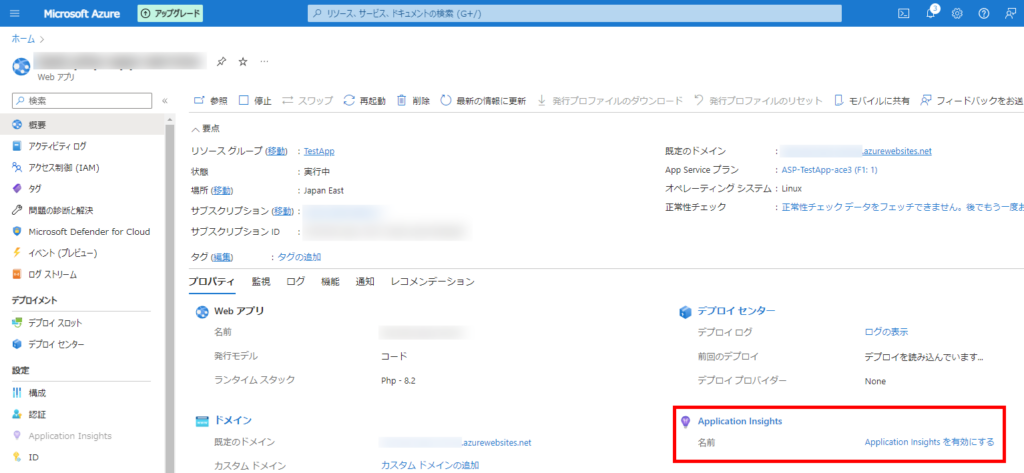Click the アップグレード button
1024x473 pixels.
point(170,14)
